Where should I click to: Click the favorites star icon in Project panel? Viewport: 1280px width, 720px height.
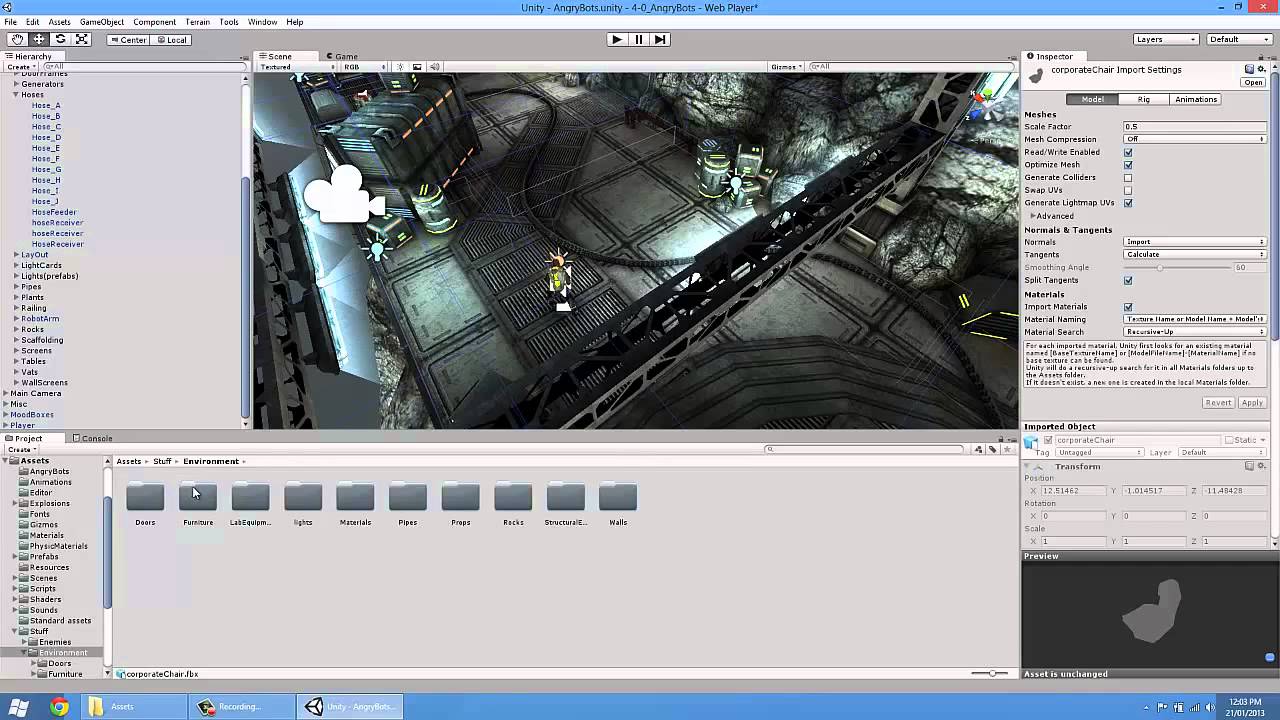point(1006,449)
